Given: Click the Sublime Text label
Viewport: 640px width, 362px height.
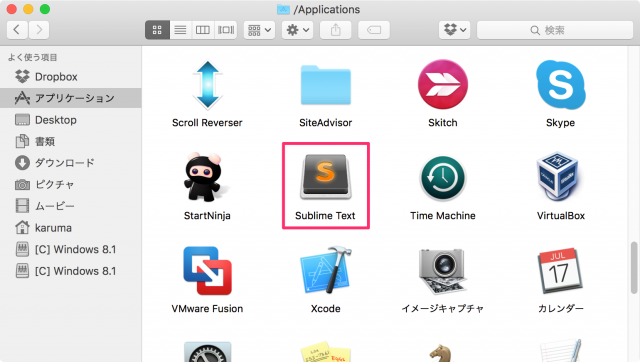Looking at the screenshot, I should pos(325,215).
